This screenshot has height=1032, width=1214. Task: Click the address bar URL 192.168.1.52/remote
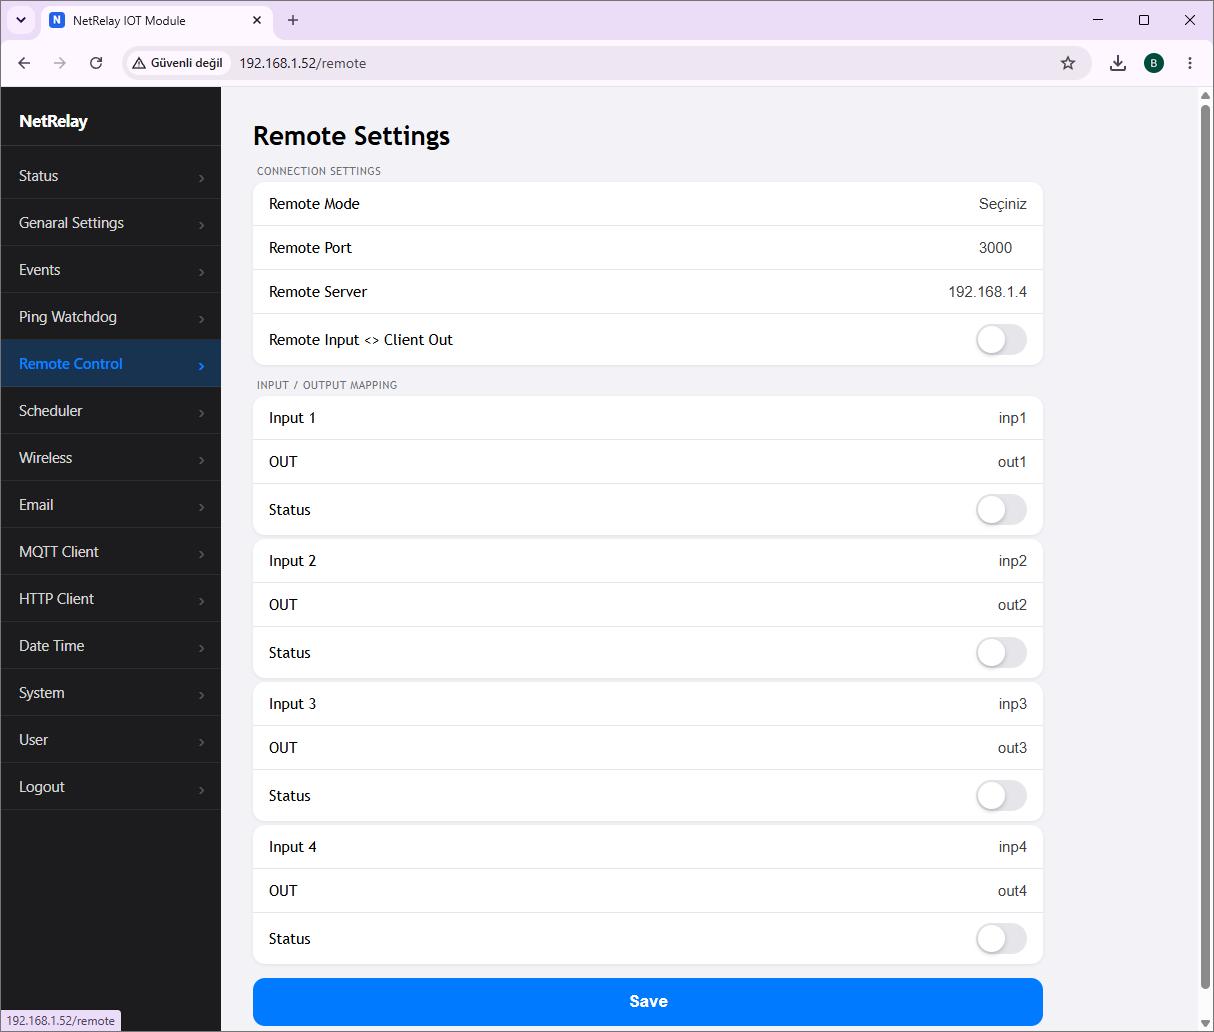303,63
